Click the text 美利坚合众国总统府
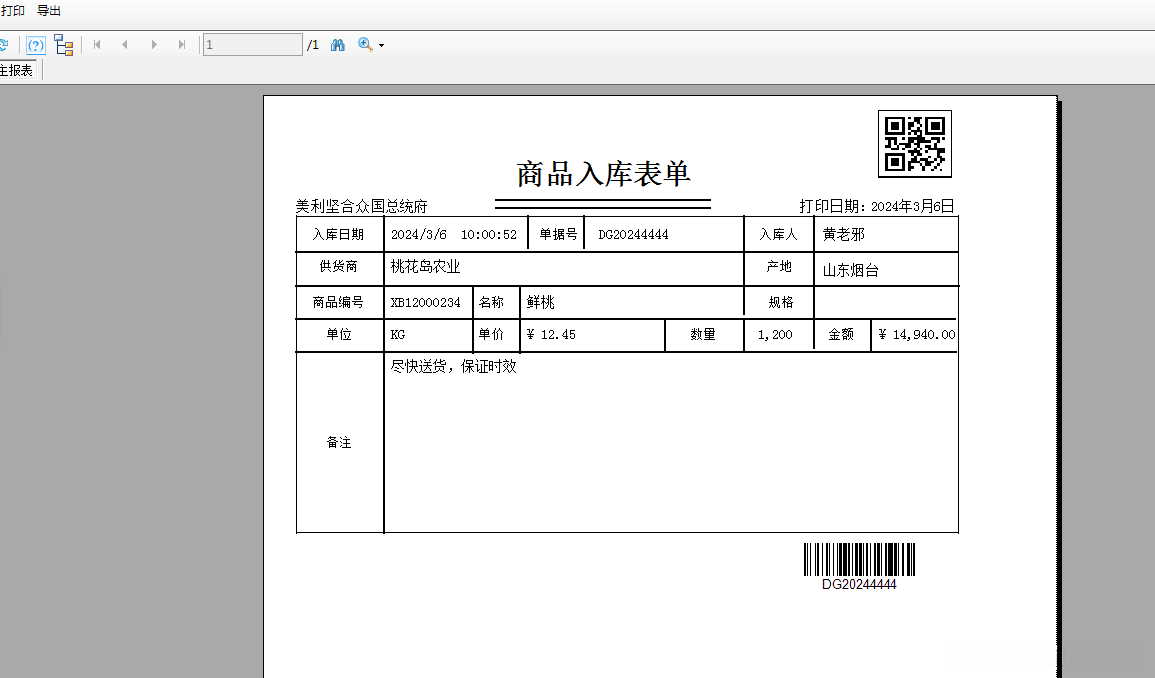1155x678 pixels. (362, 206)
